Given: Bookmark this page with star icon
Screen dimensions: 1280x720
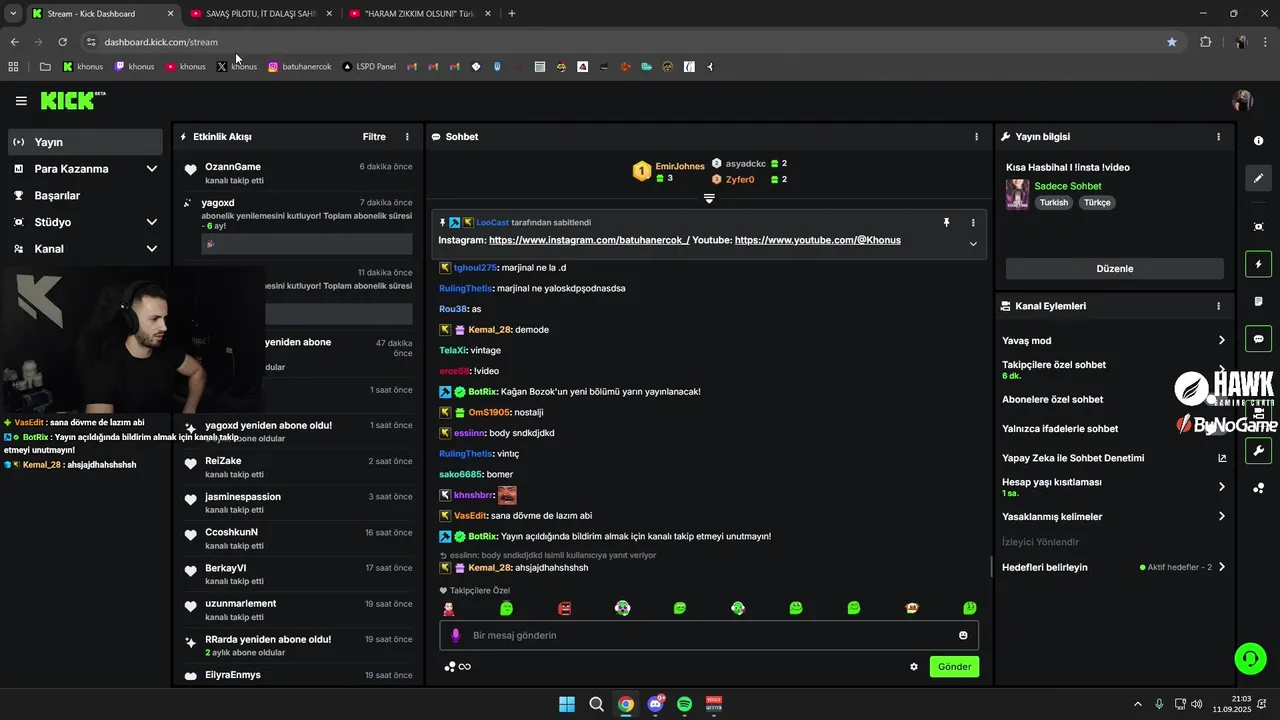Looking at the screenshot, I should tap(1171, 42).
